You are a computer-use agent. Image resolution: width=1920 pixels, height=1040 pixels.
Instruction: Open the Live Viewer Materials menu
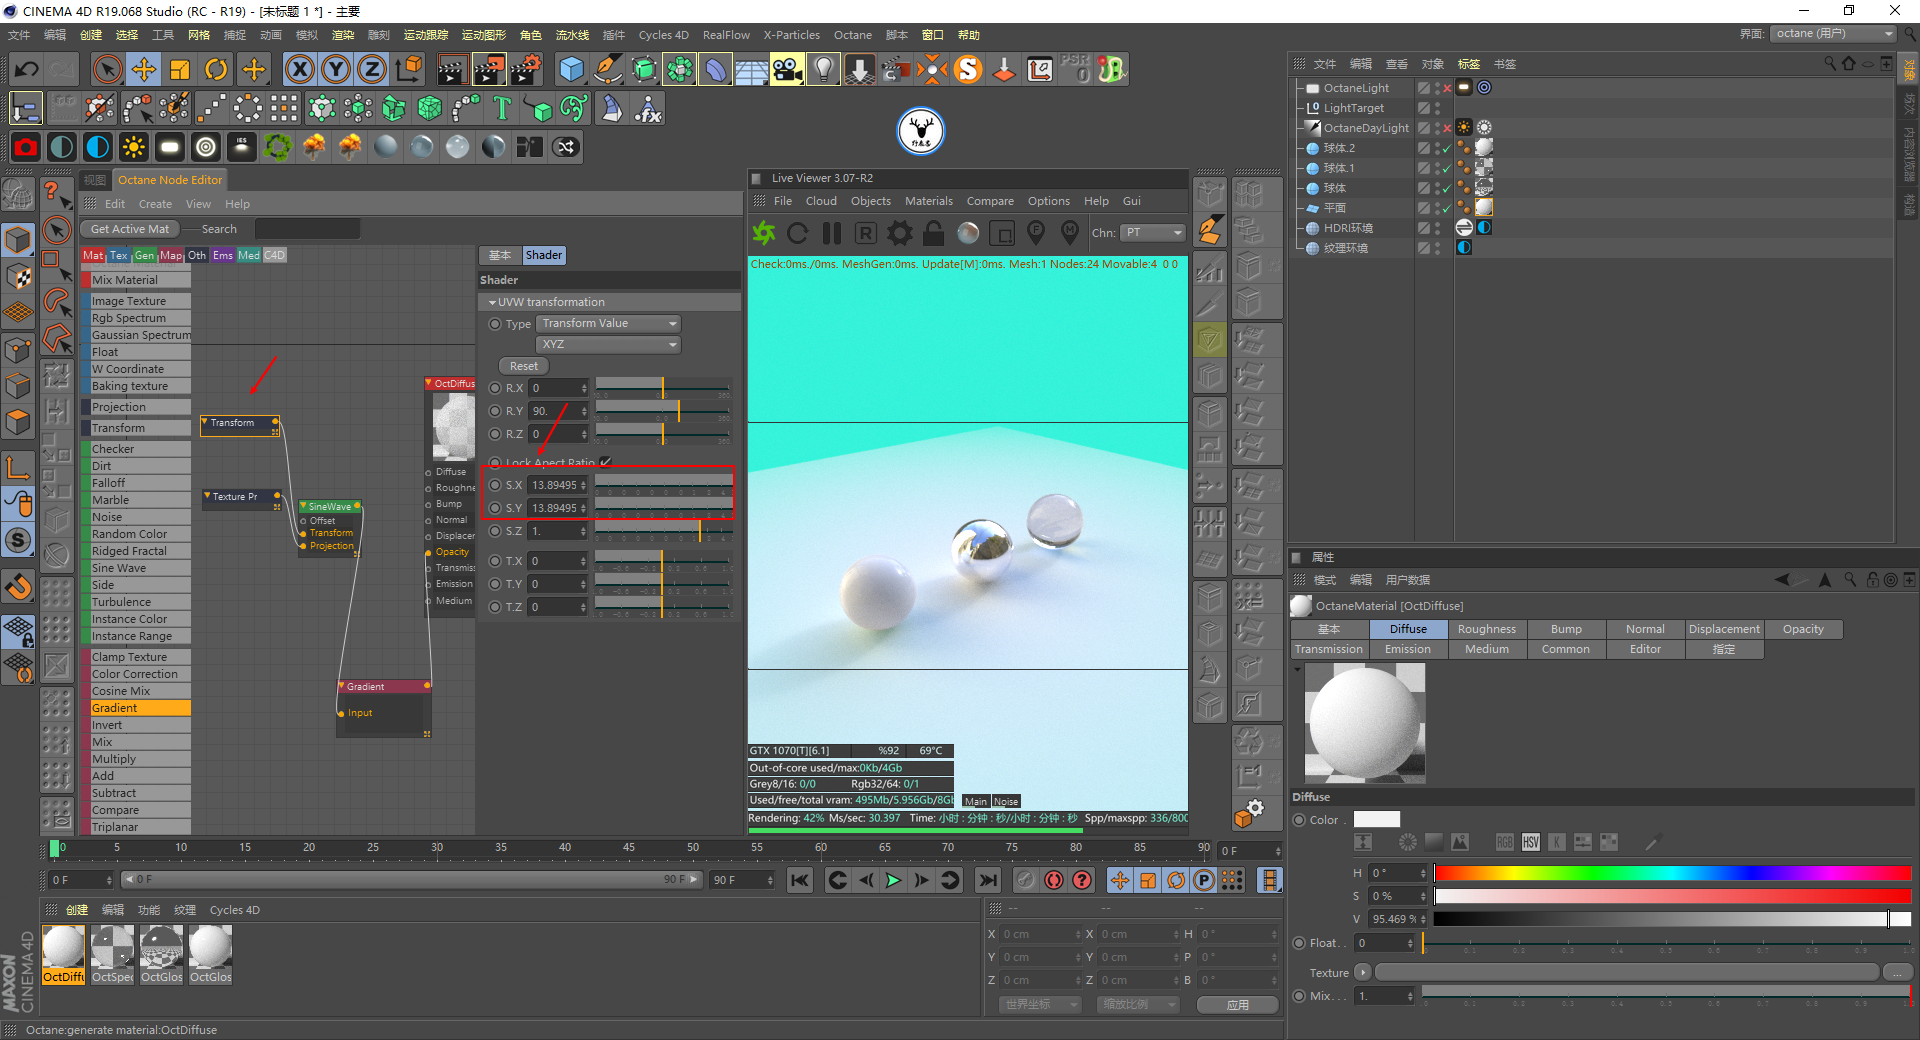tap(929, 201)
